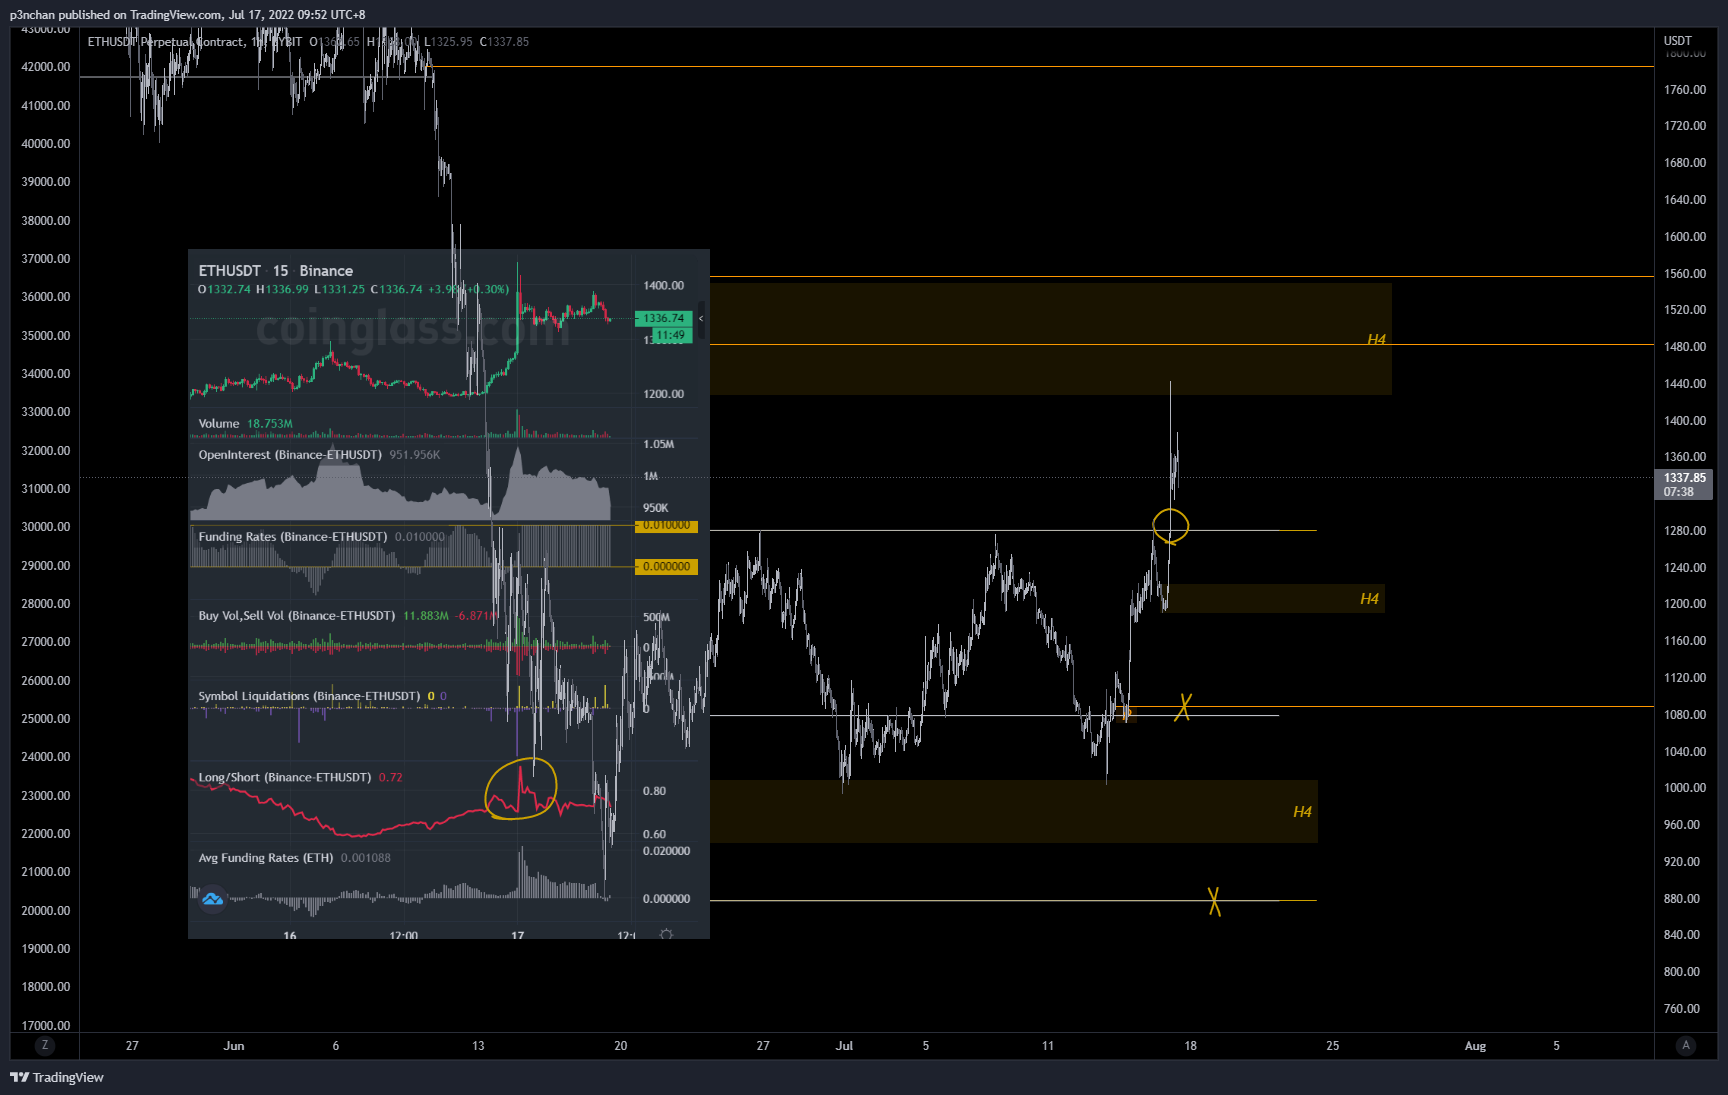The image size is (1728, 1095).
Task: Click the 11:49 countdown label
Action: 670,335
